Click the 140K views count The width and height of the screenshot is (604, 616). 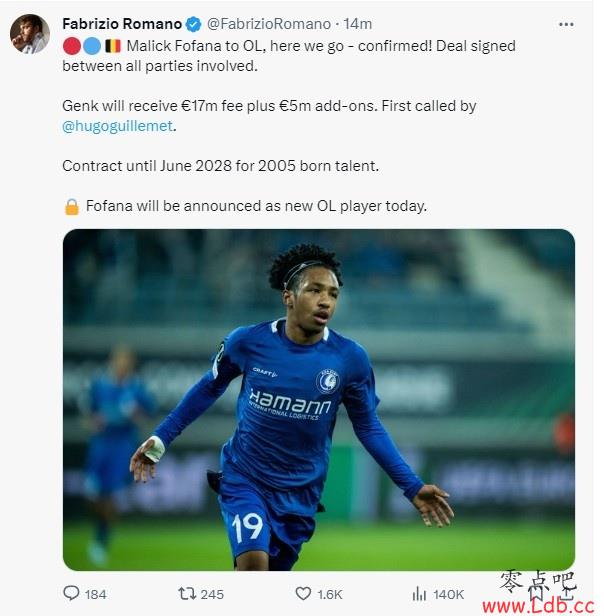(x=448, y=594)
